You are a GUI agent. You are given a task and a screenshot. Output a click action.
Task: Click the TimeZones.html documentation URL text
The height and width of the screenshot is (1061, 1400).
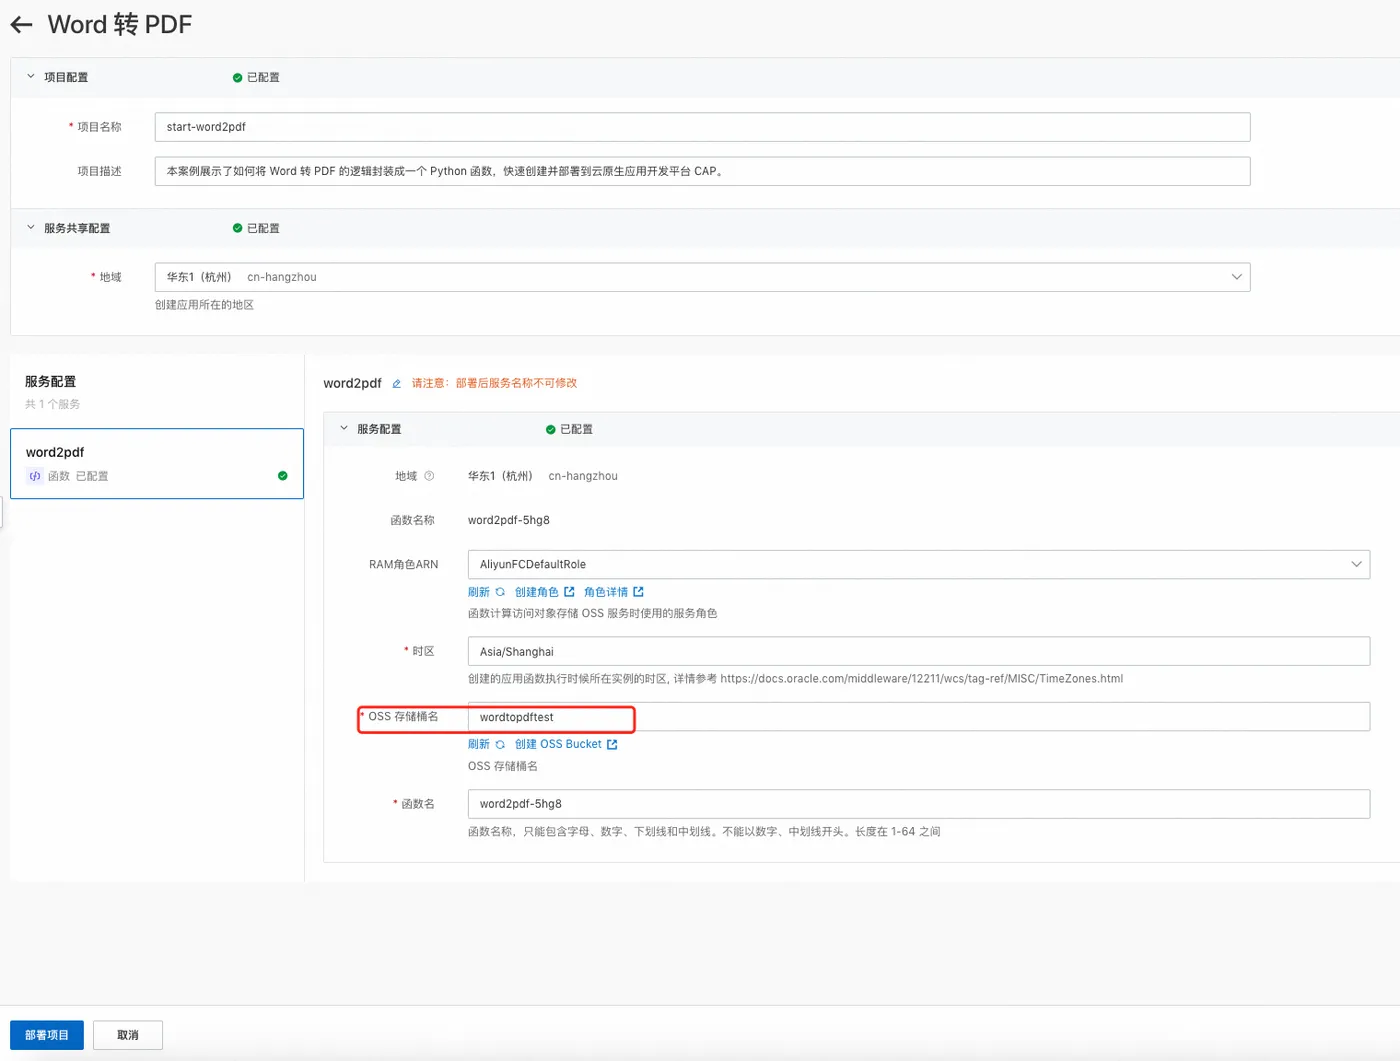coord(921,678)
